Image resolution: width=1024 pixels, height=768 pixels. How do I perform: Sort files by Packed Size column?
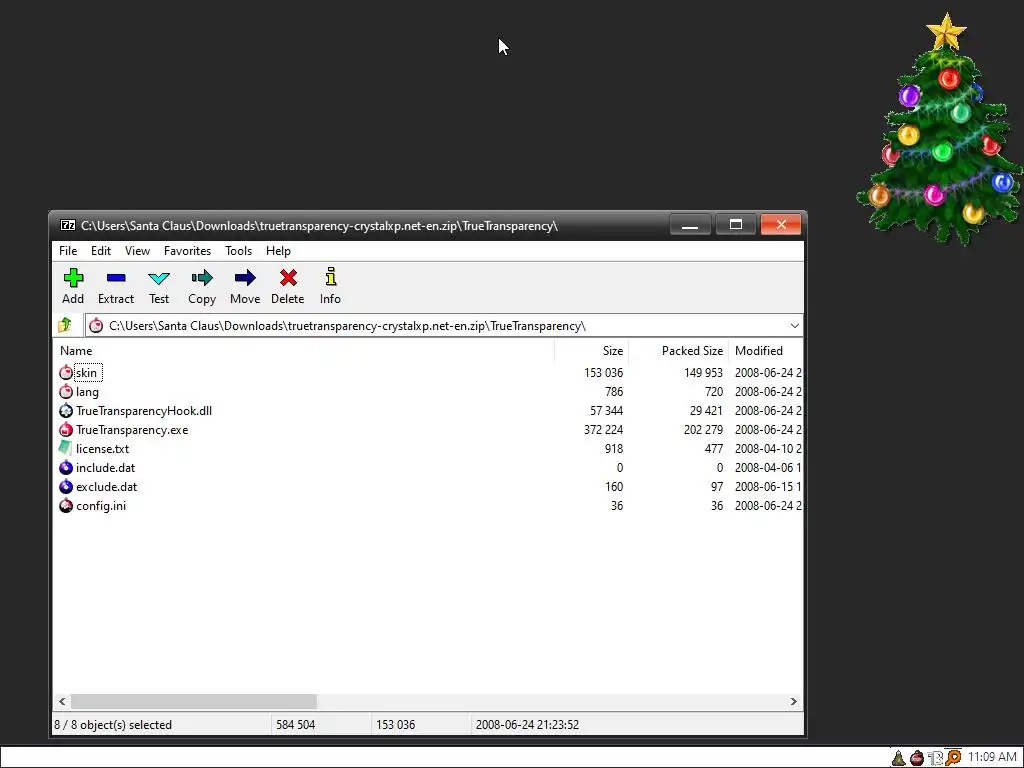click(x=678, y=351)
